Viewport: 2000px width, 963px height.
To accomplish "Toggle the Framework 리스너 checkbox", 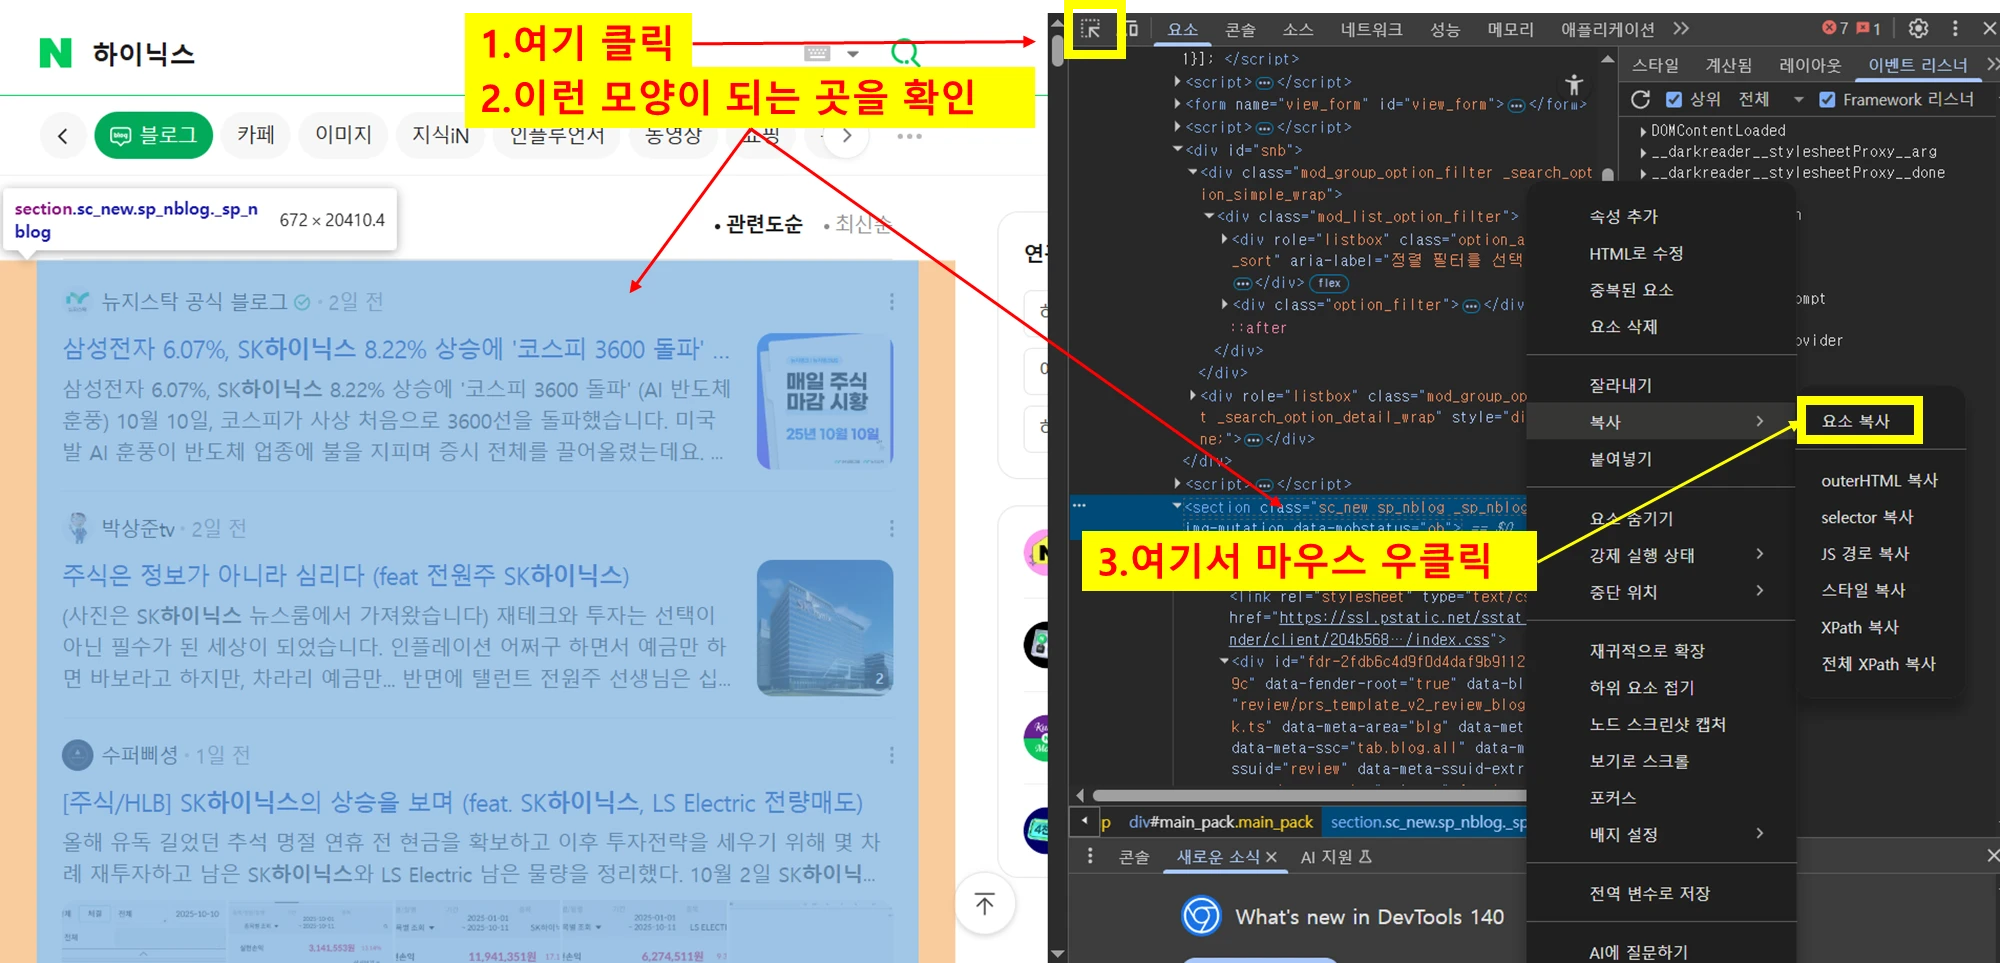I will point(1827,99).
